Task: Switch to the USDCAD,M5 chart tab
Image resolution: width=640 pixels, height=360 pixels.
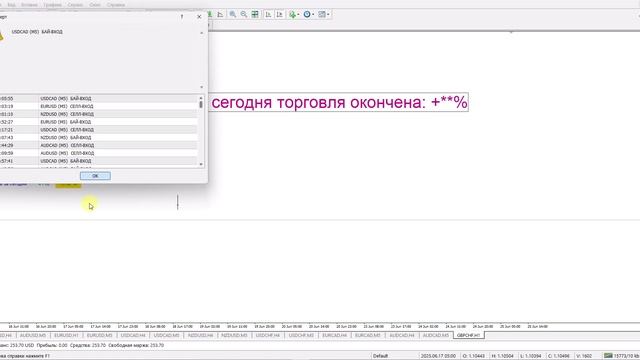Action: pyautogui.click(x=167, y=336)
